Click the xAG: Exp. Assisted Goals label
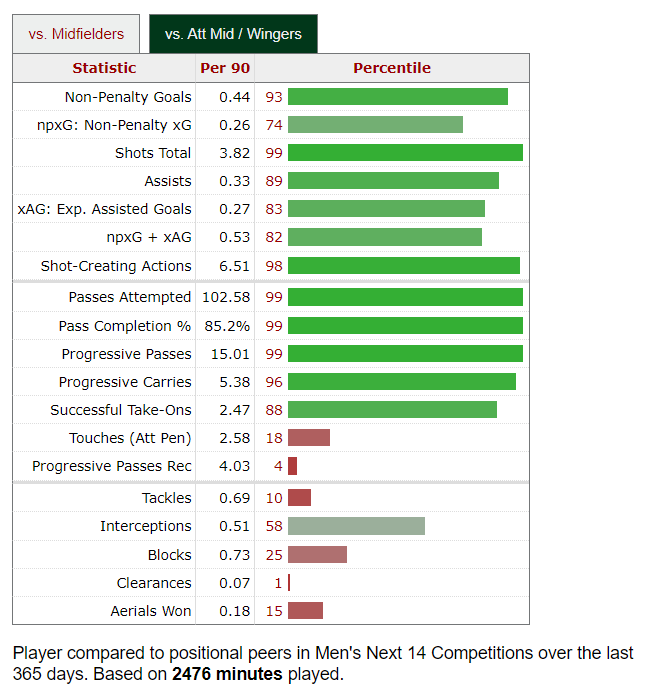Viewport: 647px width, 686px height. click(x=105, y=209)
